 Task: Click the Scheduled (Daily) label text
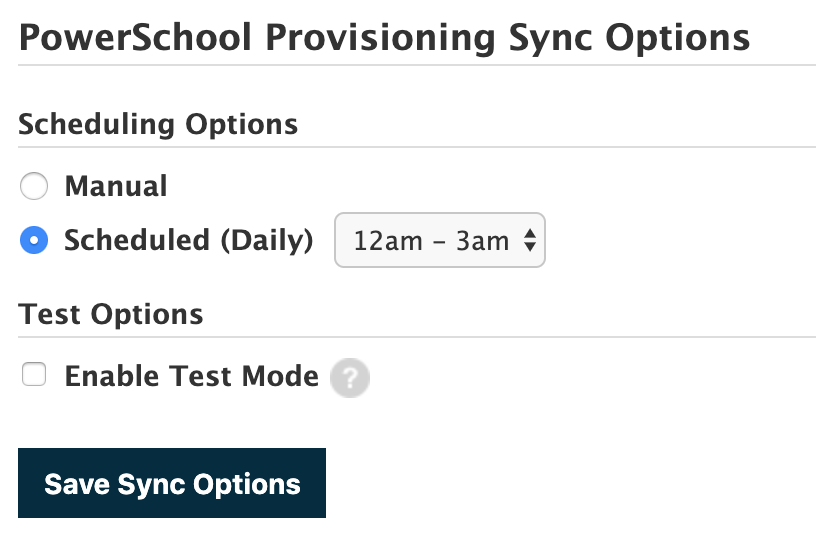pos(188,241)
